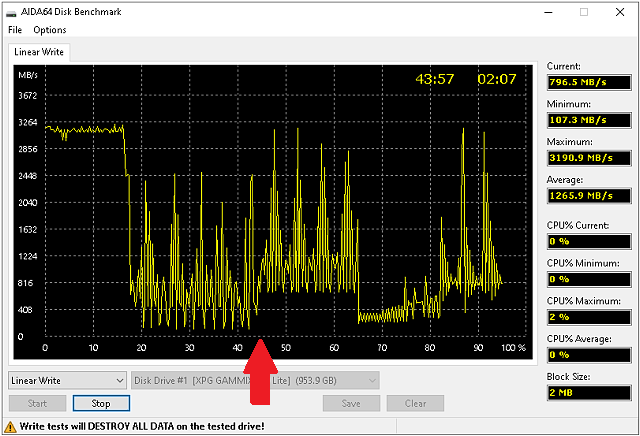
Task: Expand the Linear Write test type dropdown
Action: (x=67, y=380)
